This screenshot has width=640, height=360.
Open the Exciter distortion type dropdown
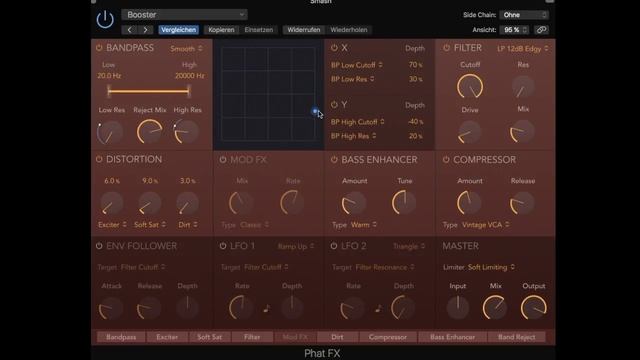112,224
